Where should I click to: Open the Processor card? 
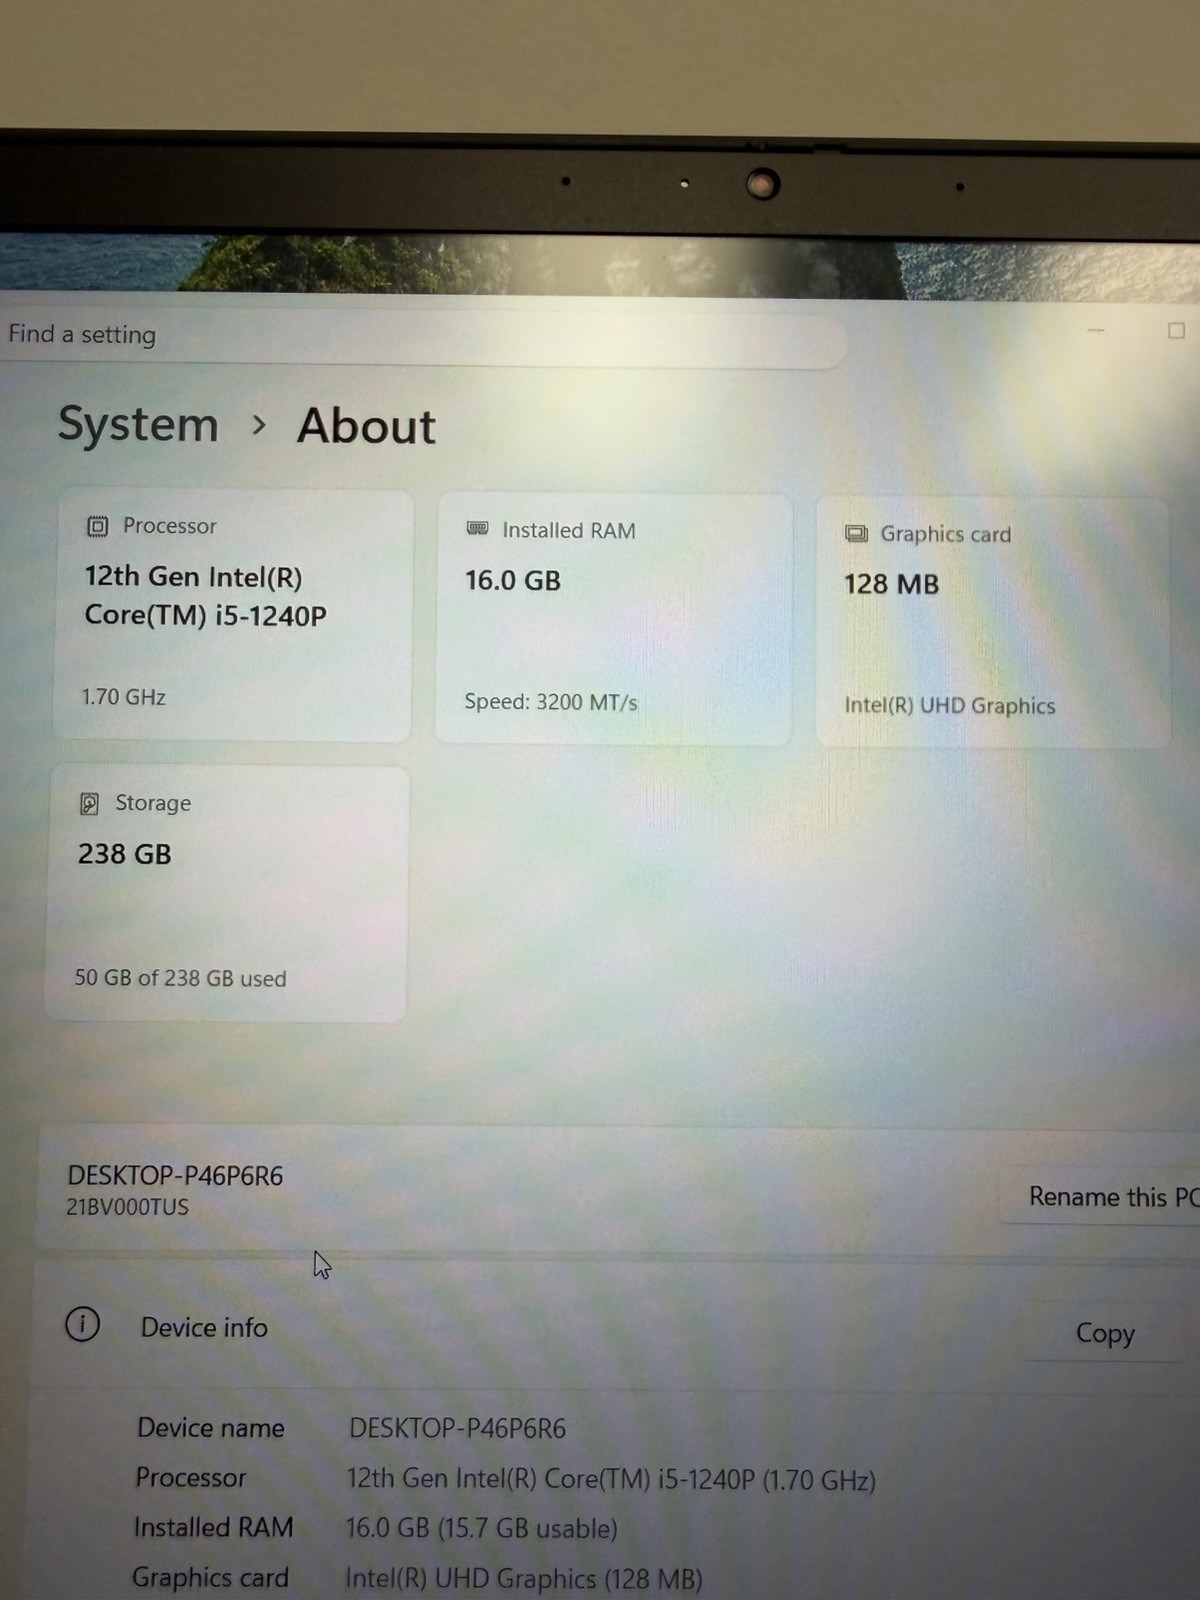[233, 615]
